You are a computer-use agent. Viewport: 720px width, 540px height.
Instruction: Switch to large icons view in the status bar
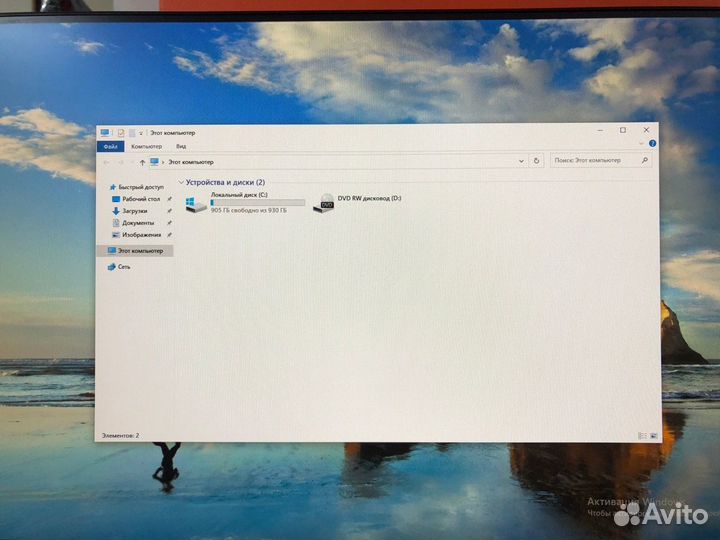(653, 436)
